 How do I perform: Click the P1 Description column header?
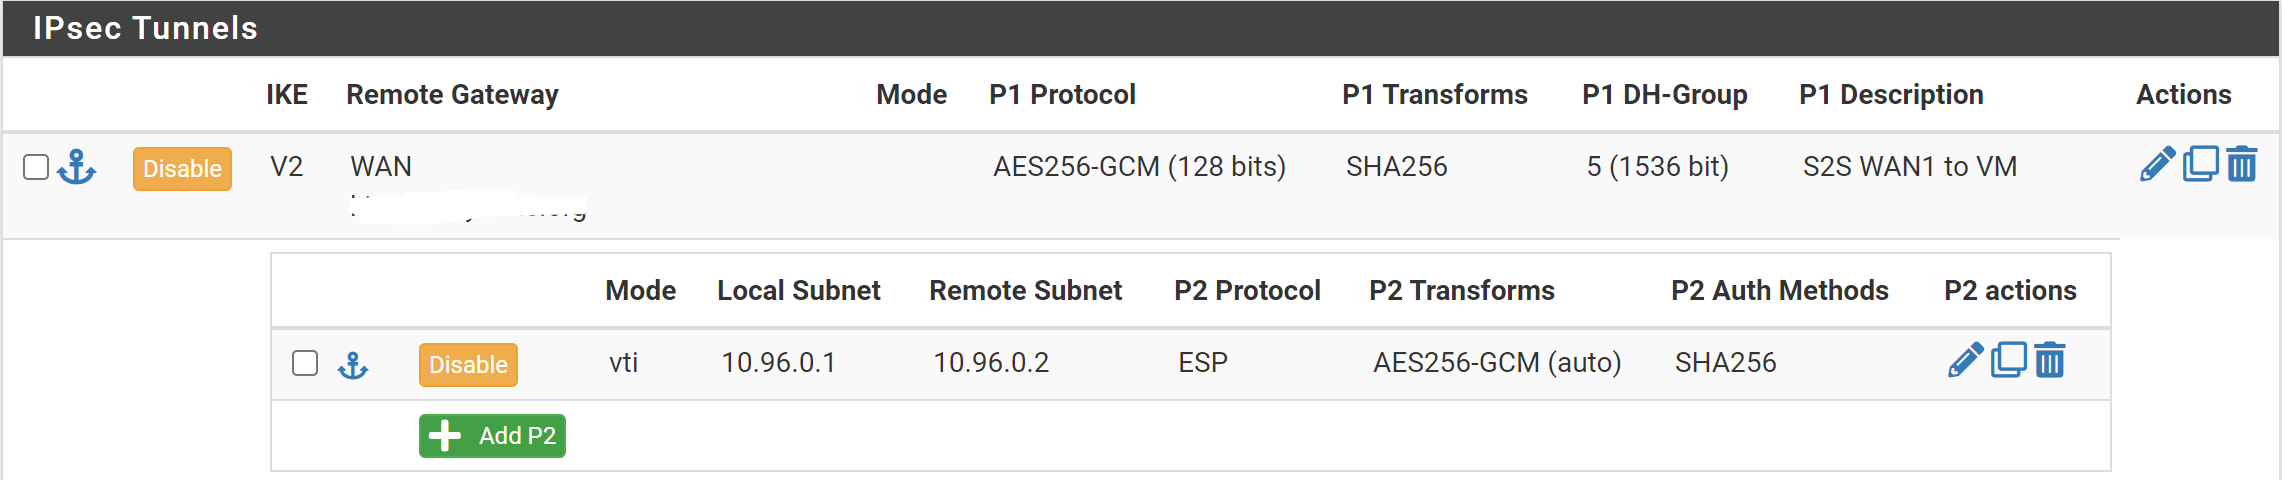tap(1891, 94)
